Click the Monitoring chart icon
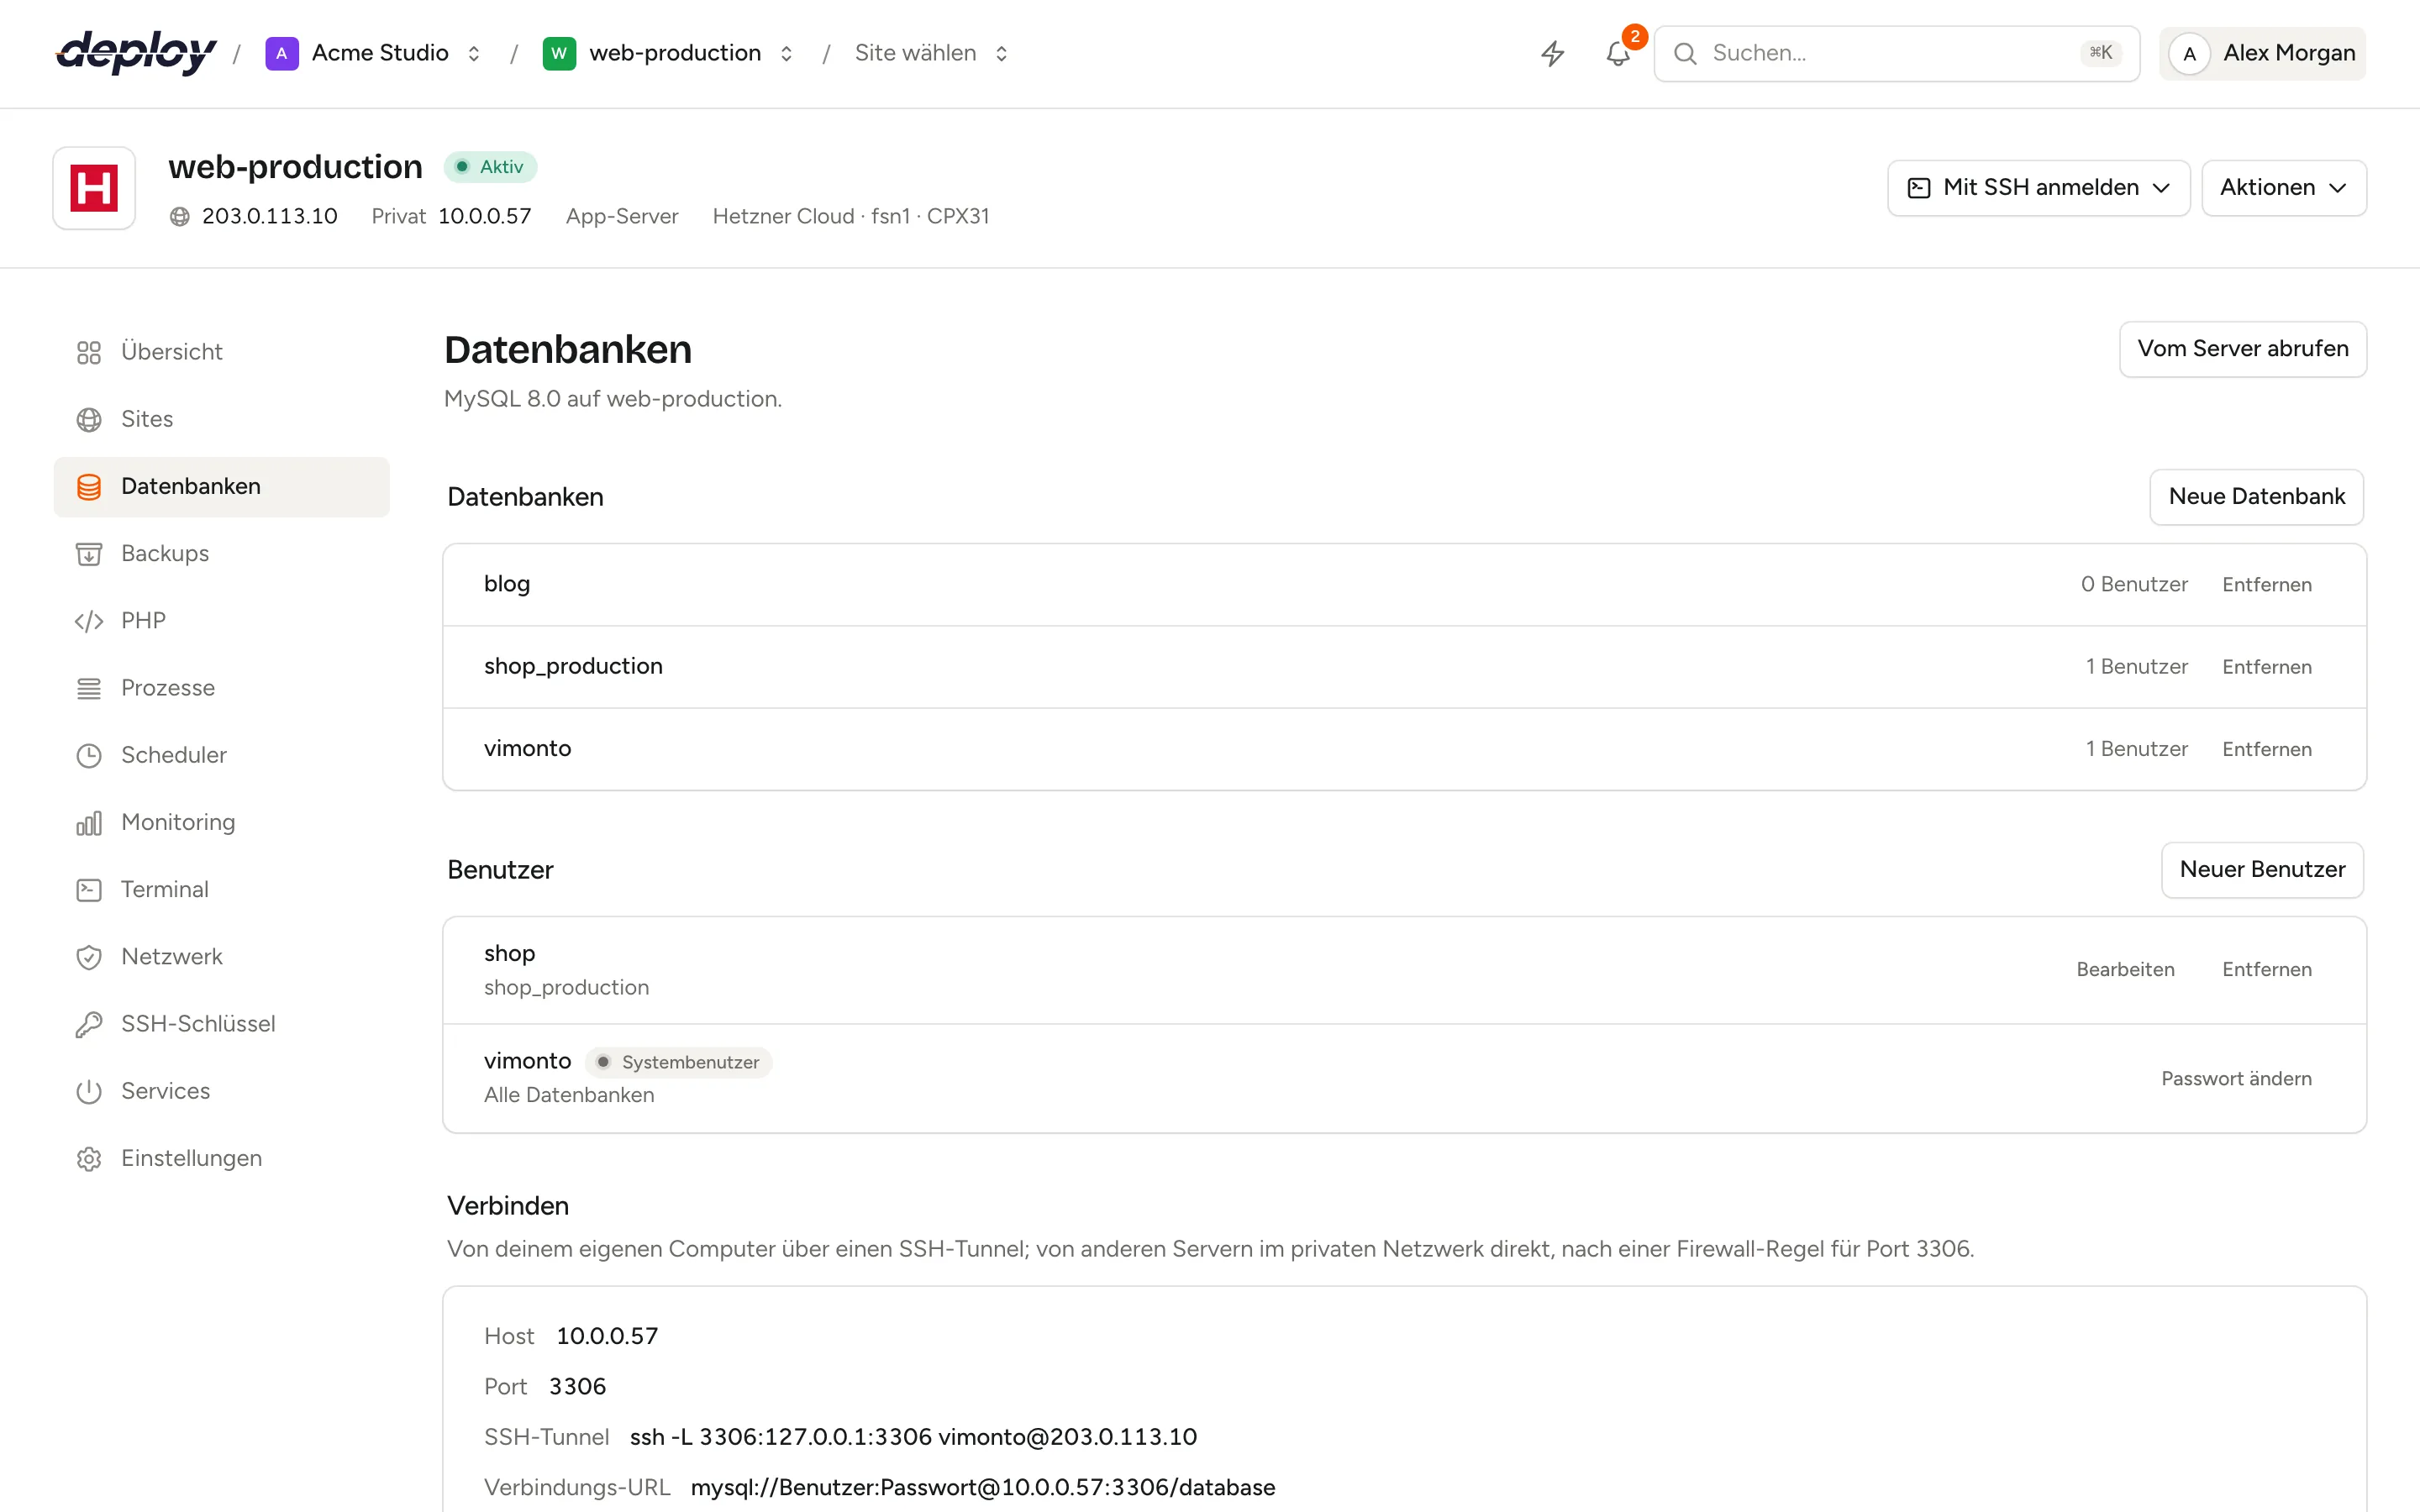Image resolution: width=2420 pixels, height=1512 pixels. coord(89,822)
